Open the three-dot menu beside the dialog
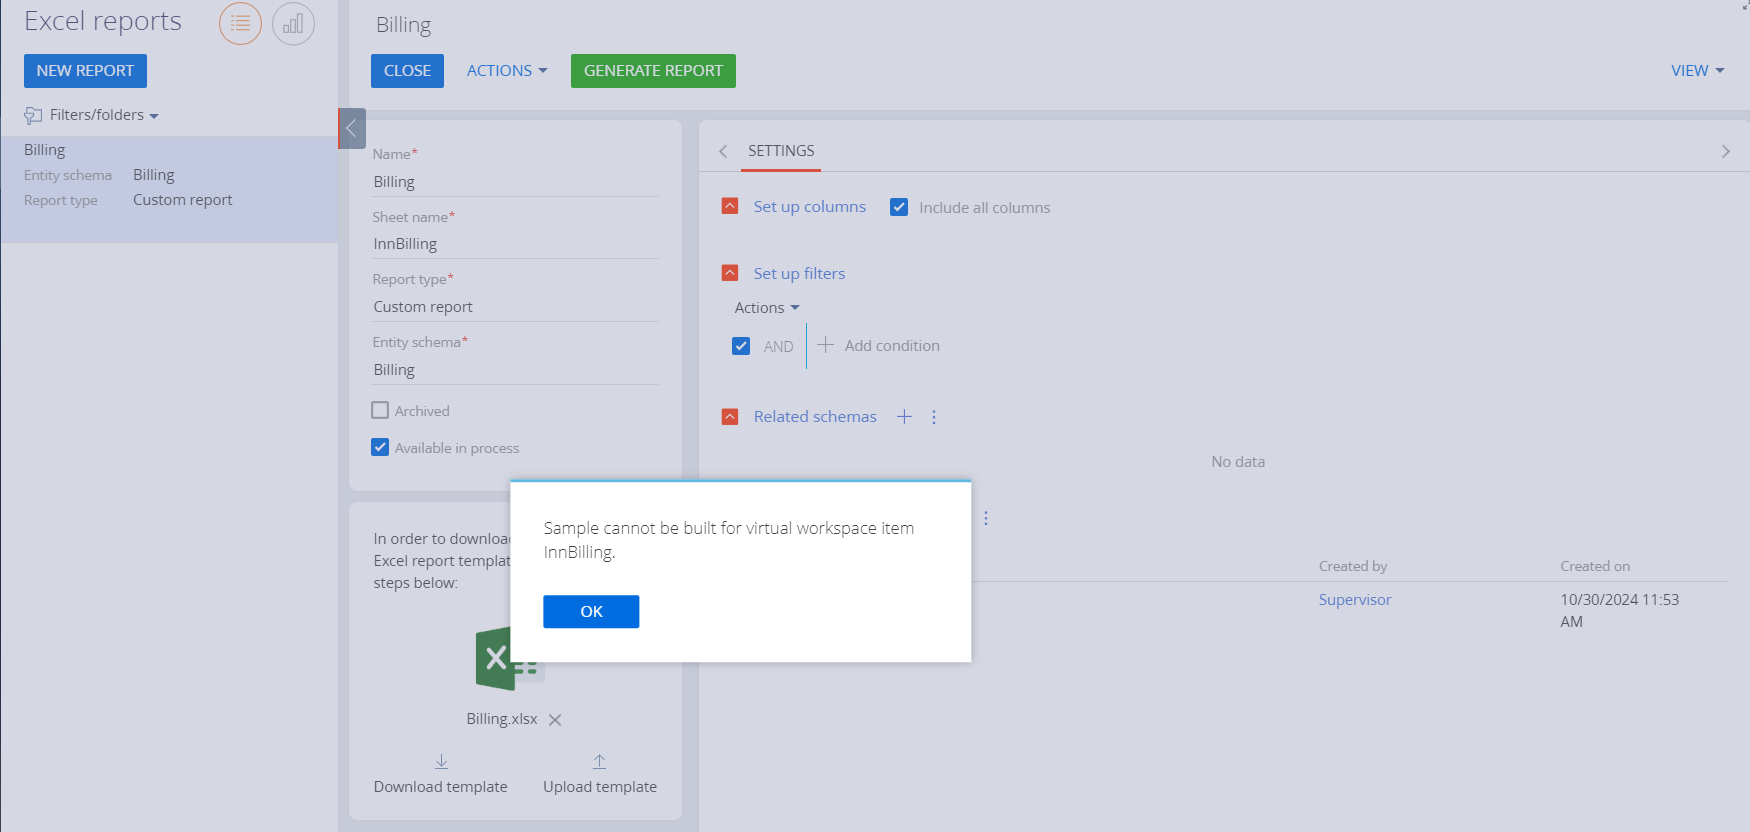 tap(986, 518)
